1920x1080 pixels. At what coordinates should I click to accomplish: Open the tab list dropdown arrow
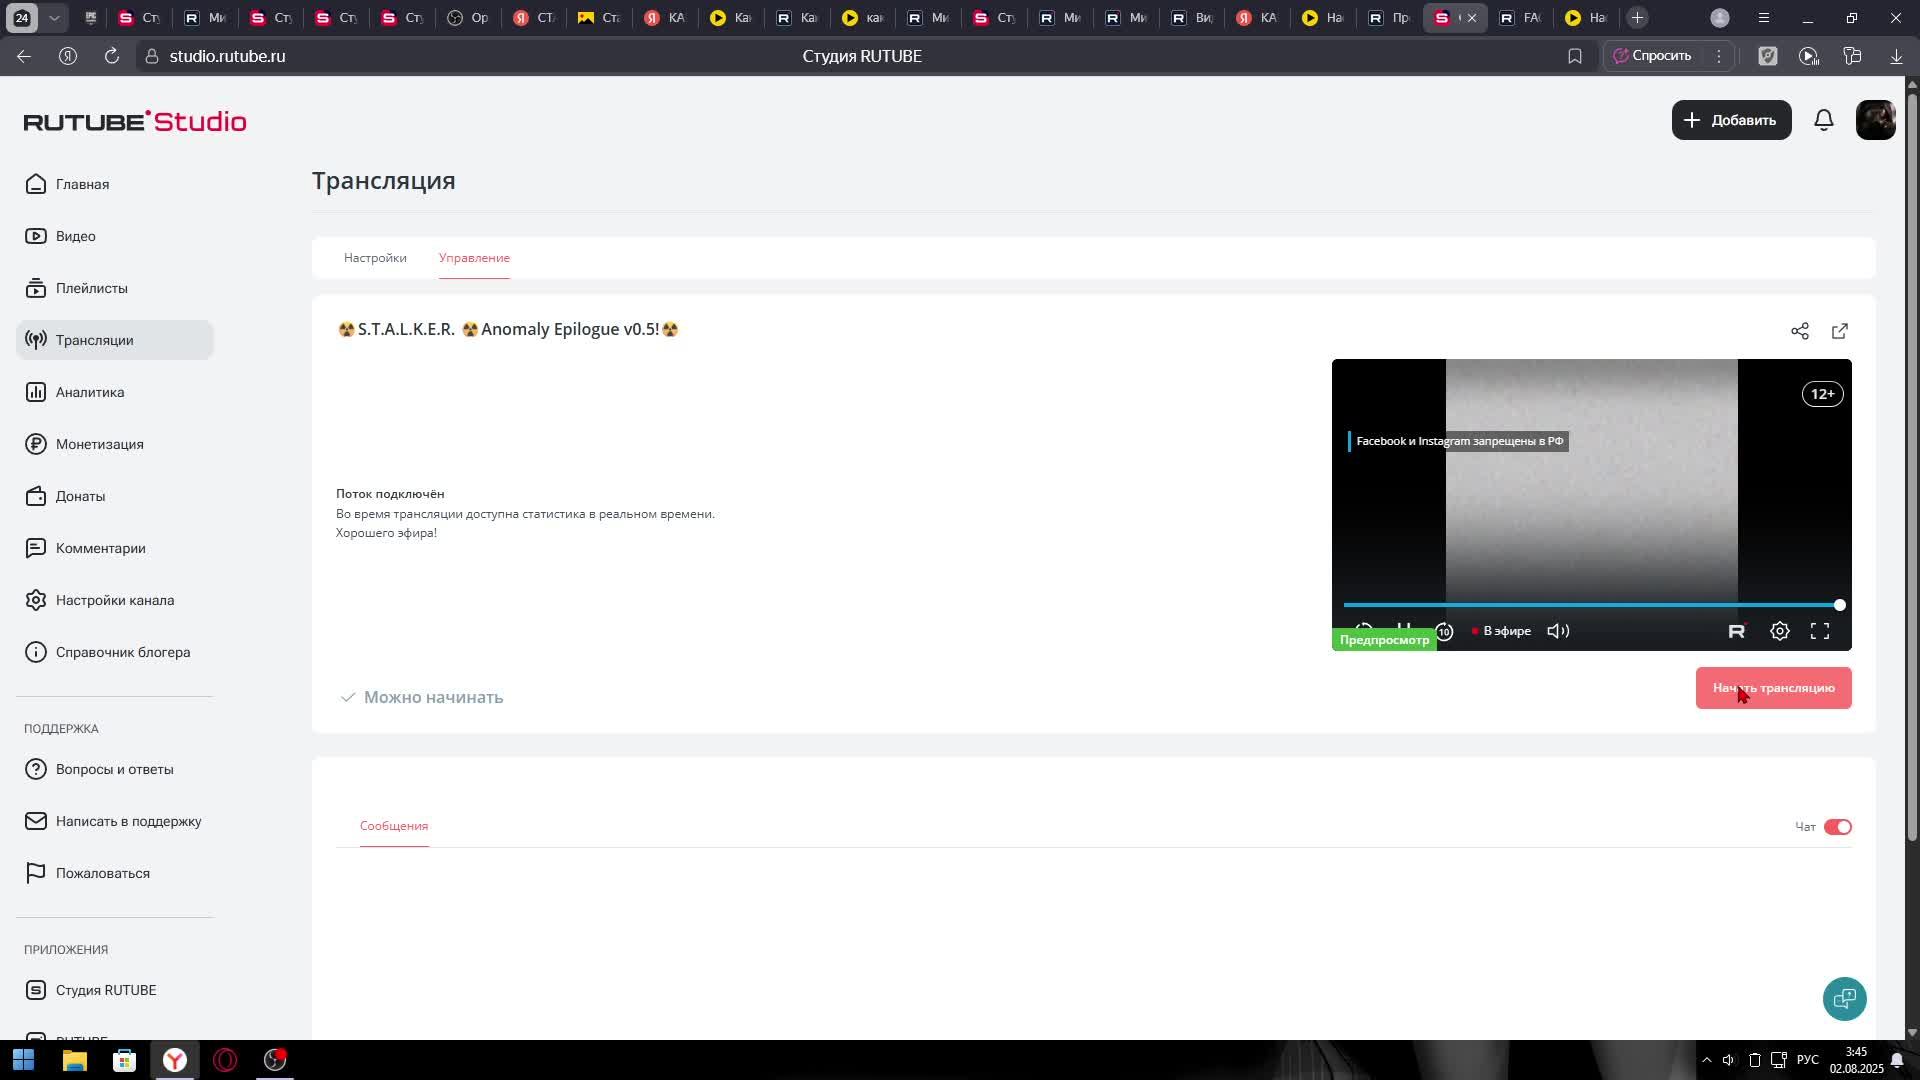pyautogui.click(x=54, y=18)
